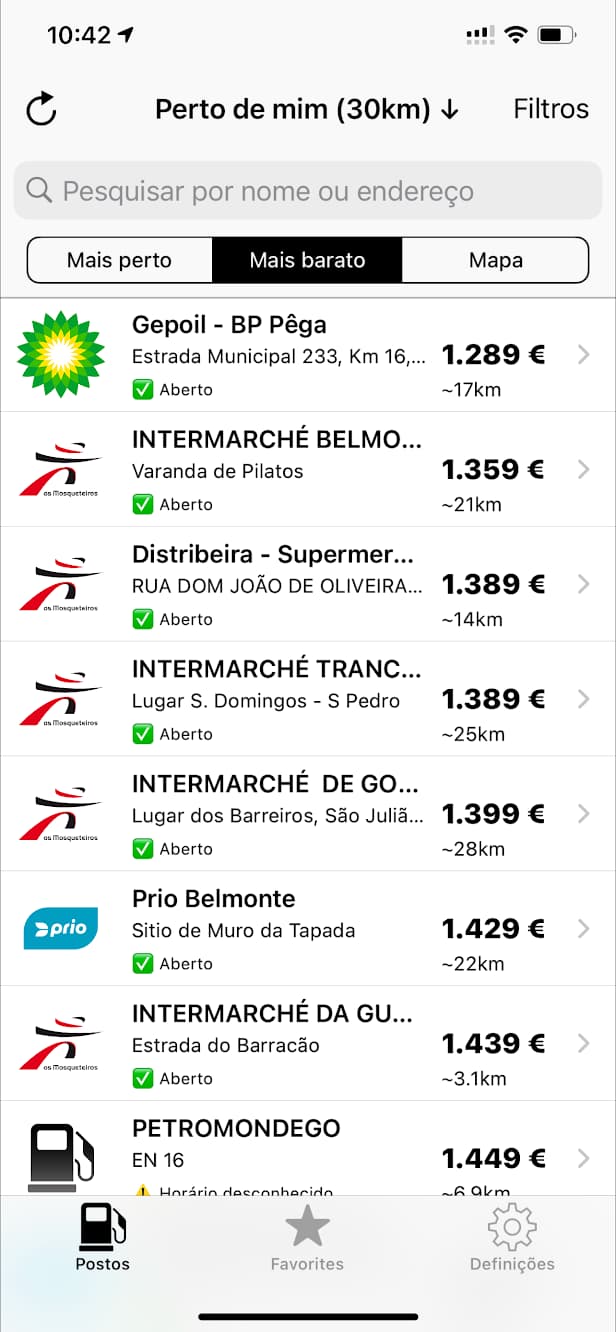Open chevron for Gepoil - BP Pêga
The width and height of the screenshot is (616, 1332).
coord(584,355)
